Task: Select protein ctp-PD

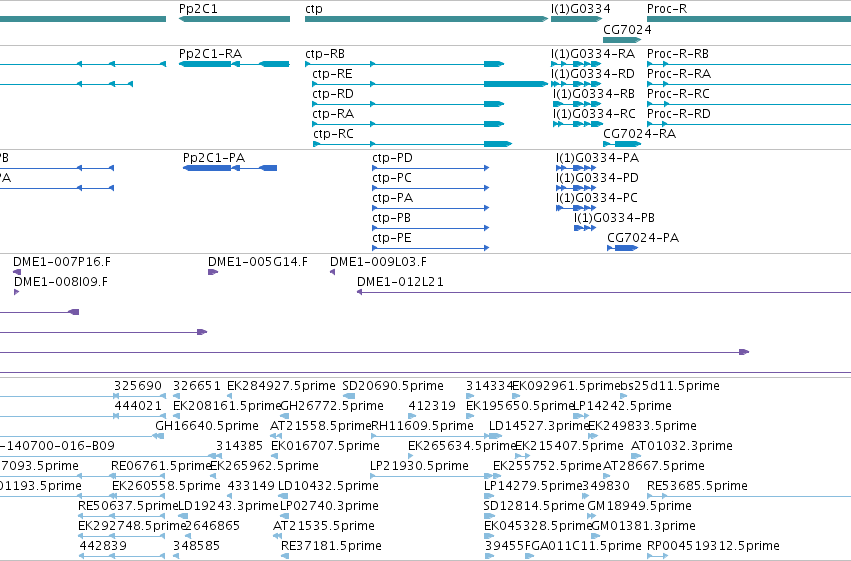Action: (x=431, y=168)
